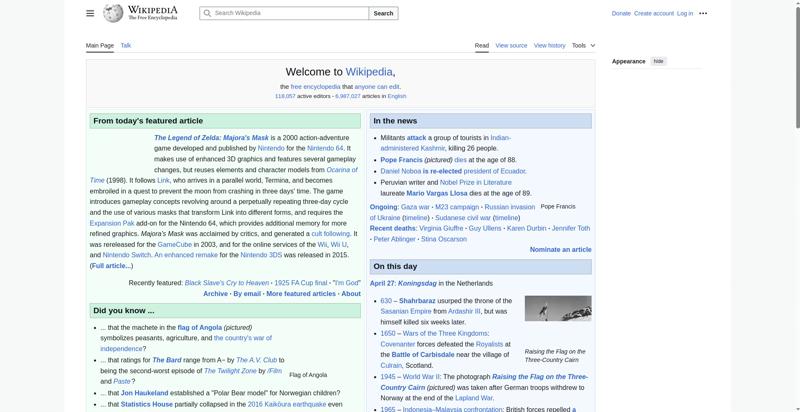
Task: Click the Stina Oscarson link
Action: click(x=444, y=239)
